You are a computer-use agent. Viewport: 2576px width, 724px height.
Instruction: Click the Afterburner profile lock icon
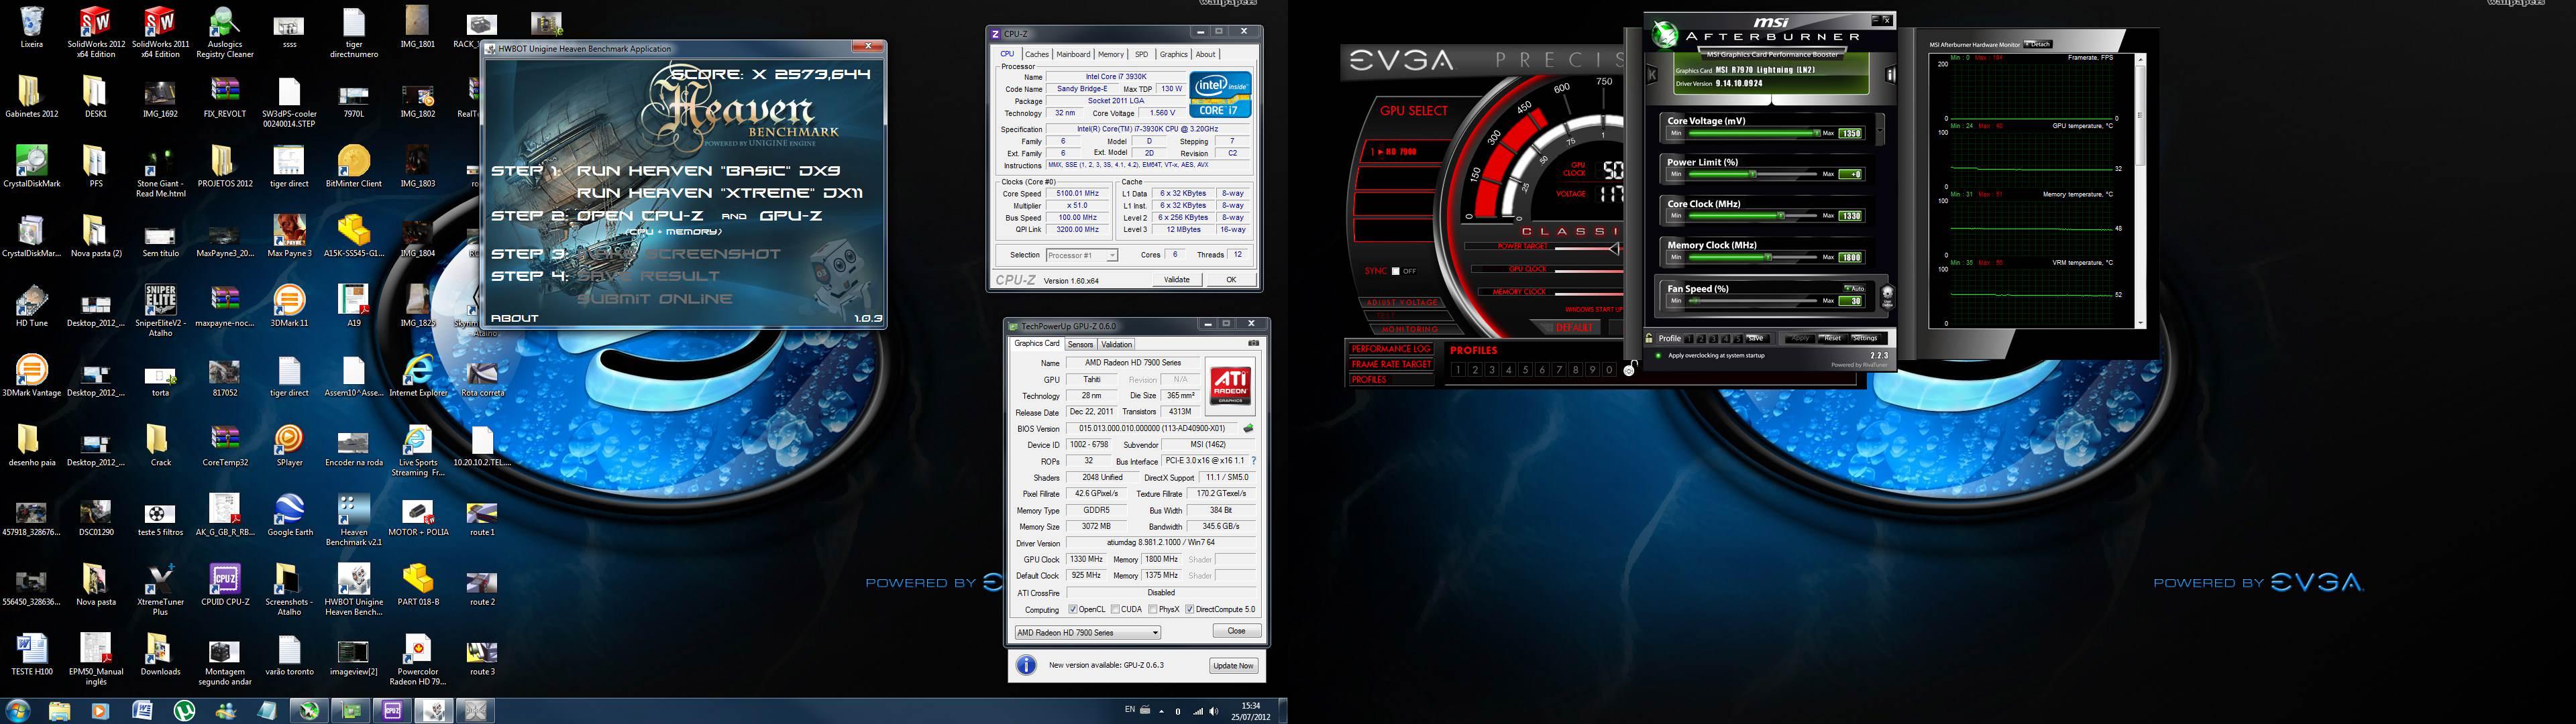[x=1650, y=338]
